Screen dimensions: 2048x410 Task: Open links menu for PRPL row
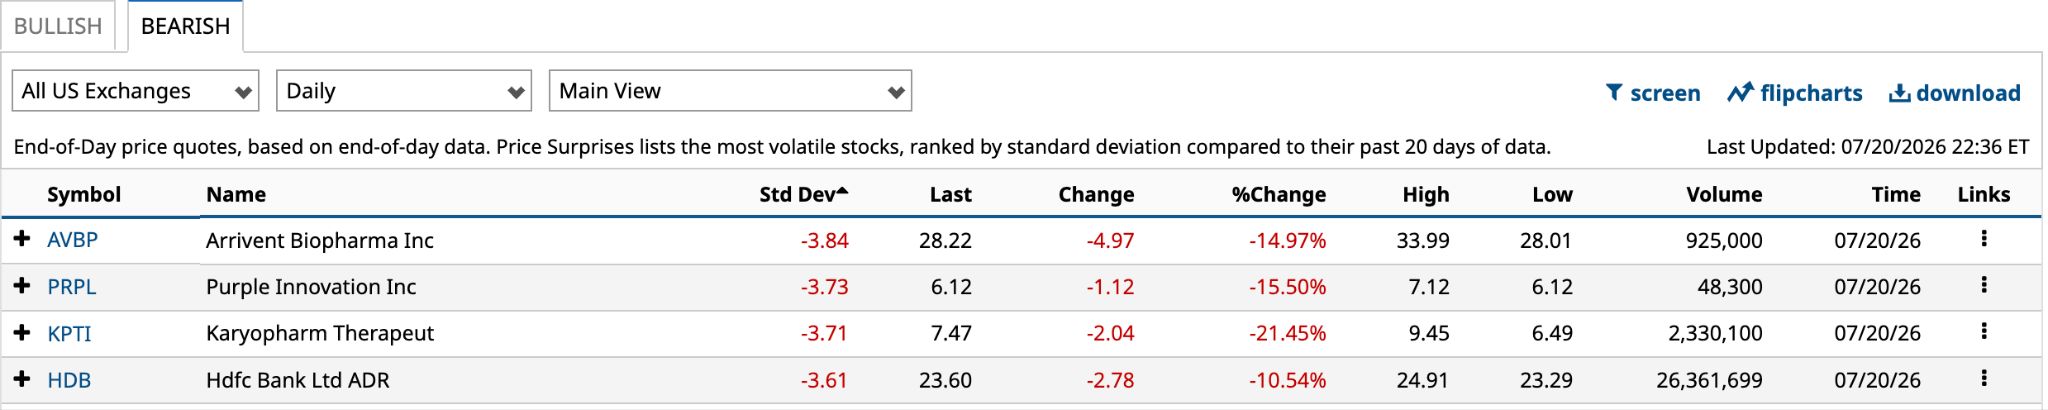point(1983,286)
